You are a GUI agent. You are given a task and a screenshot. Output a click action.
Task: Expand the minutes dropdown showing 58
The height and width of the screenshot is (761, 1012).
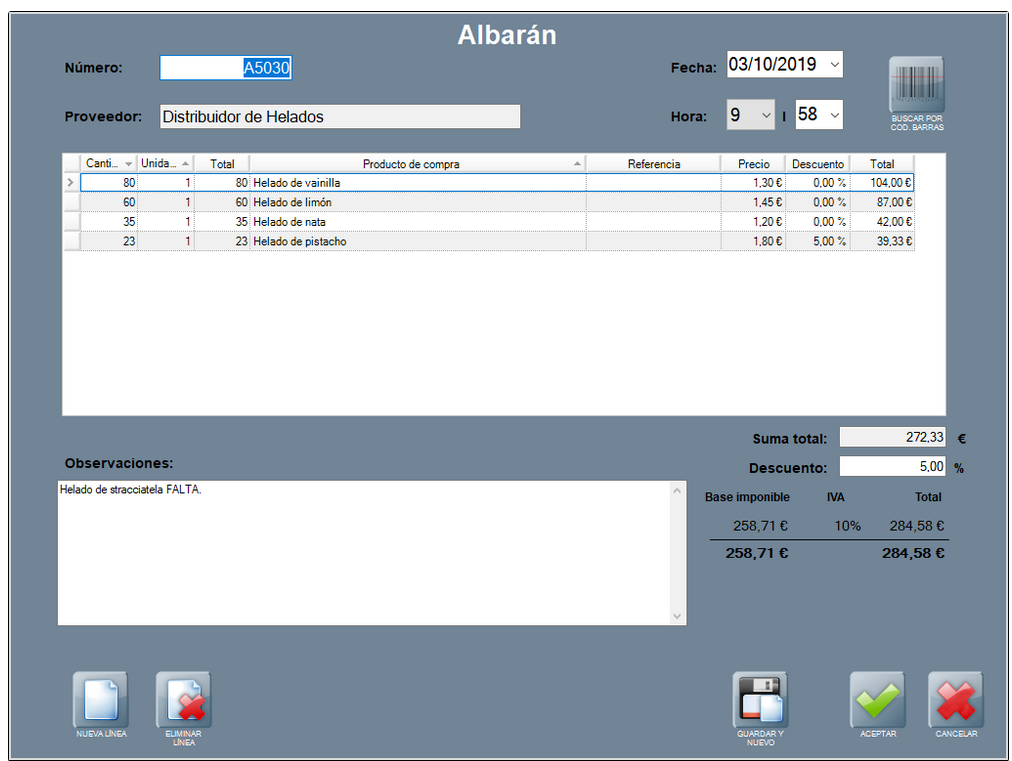coord(834,115)
